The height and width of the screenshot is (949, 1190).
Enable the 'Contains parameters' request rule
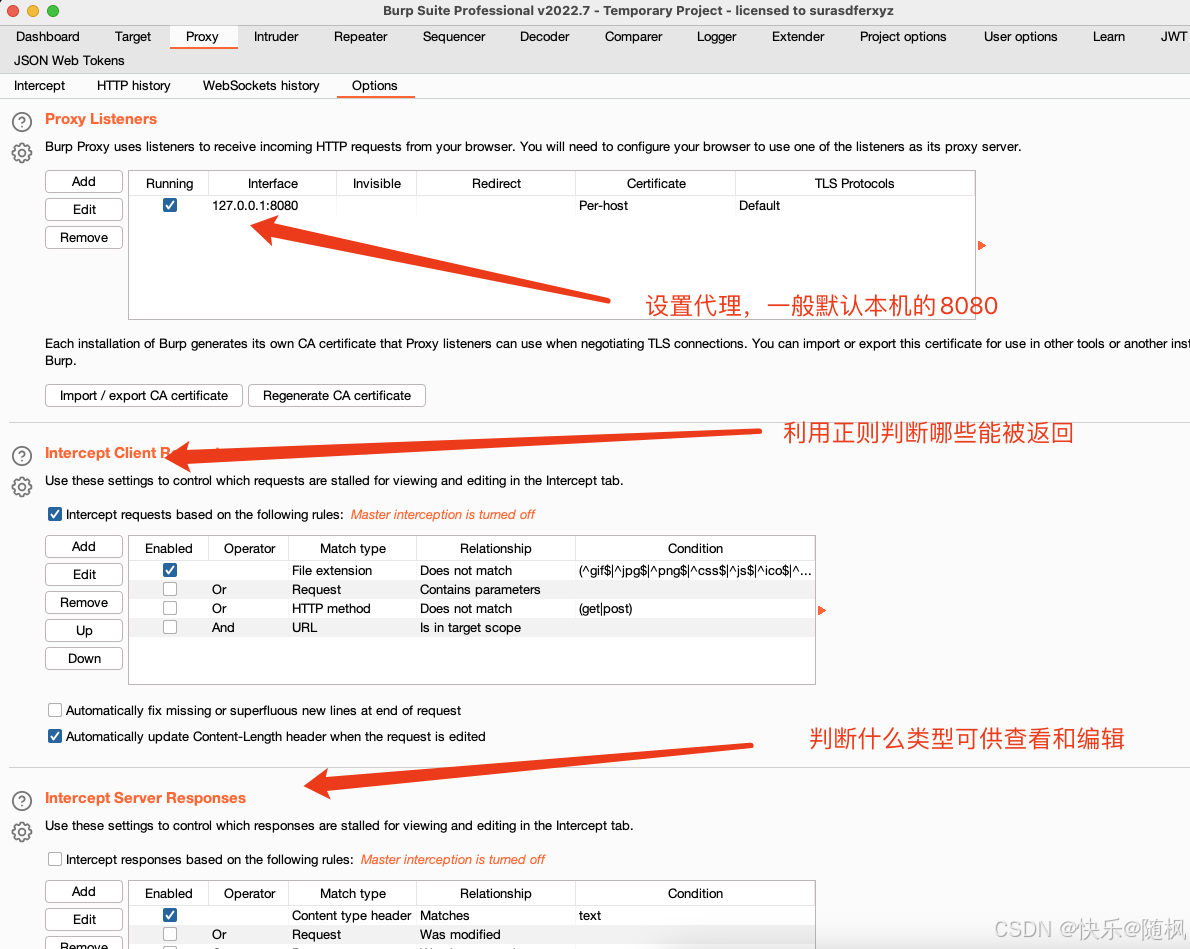[170, 589]
